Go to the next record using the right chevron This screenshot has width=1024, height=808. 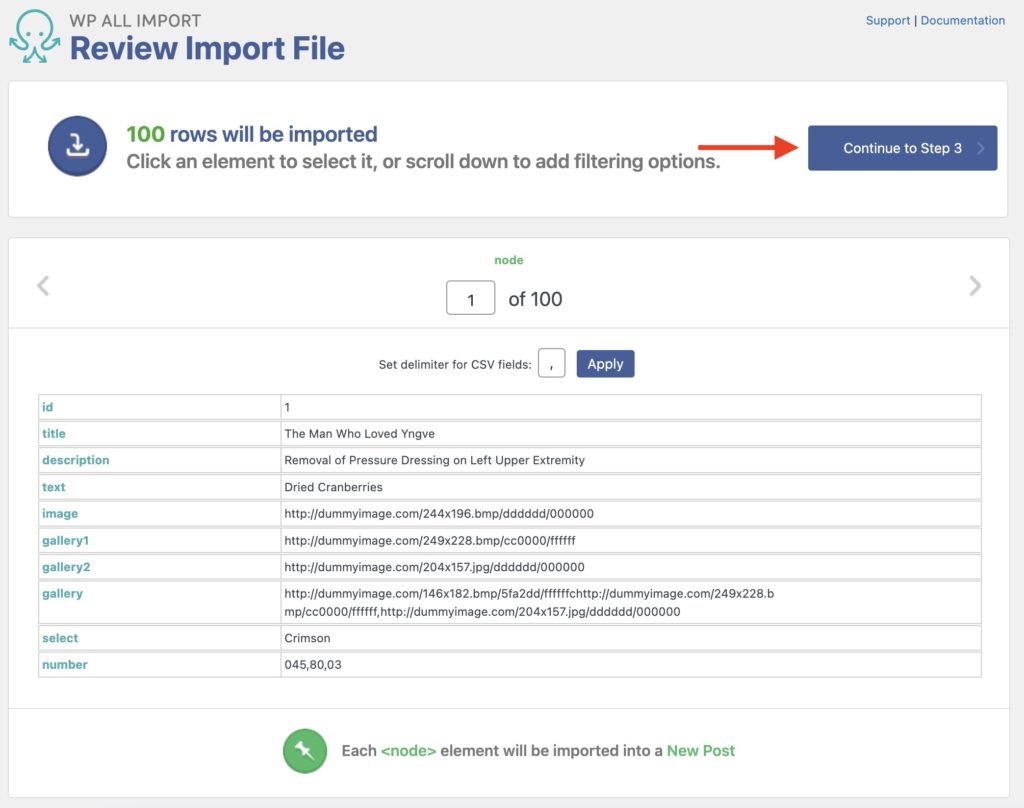coord(975,285)
